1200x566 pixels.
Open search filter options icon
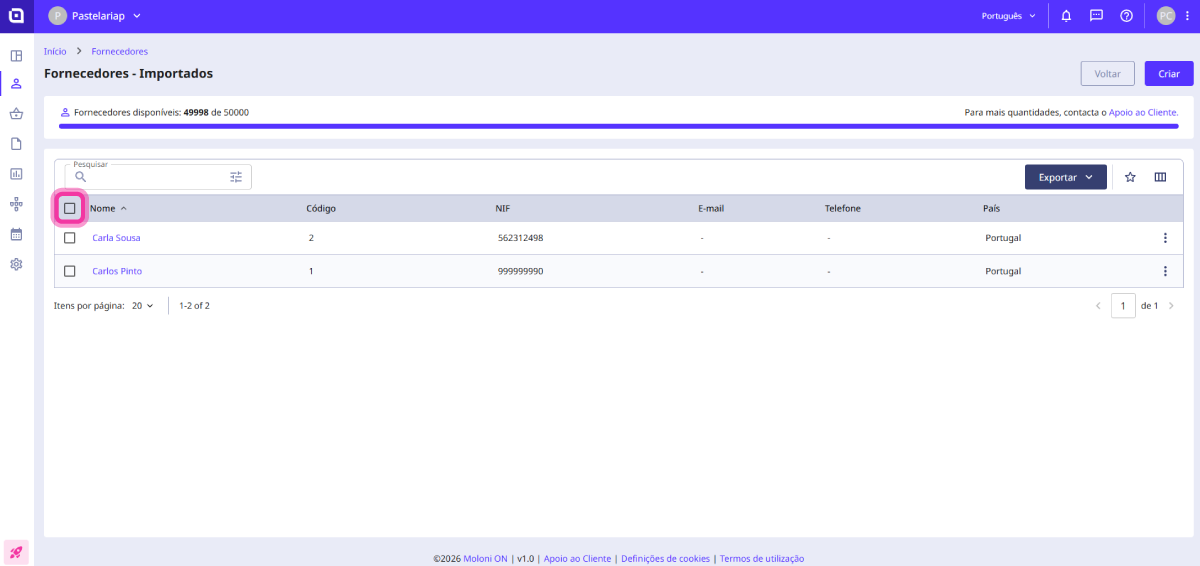point(236,177)
